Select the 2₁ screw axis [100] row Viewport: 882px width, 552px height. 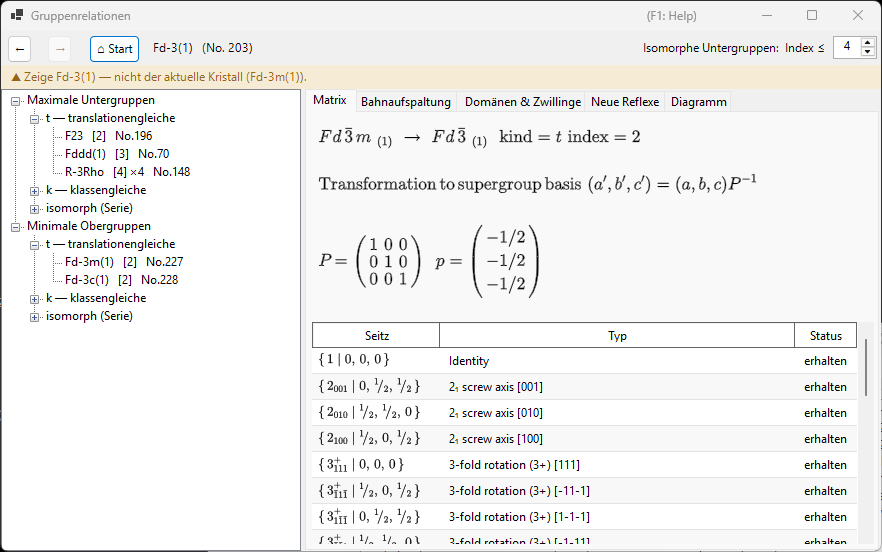point(584,438)
